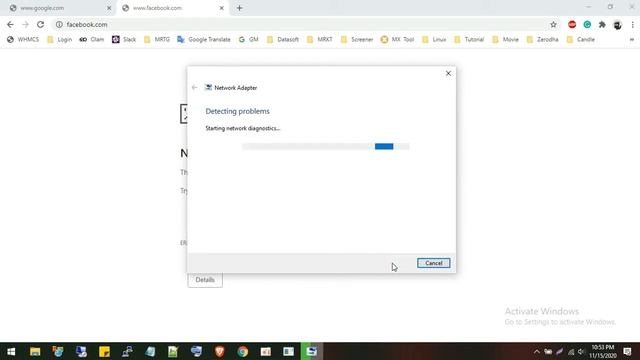Open the taskbar clock and date
The image size is (640, 360).
pos(603,351)
